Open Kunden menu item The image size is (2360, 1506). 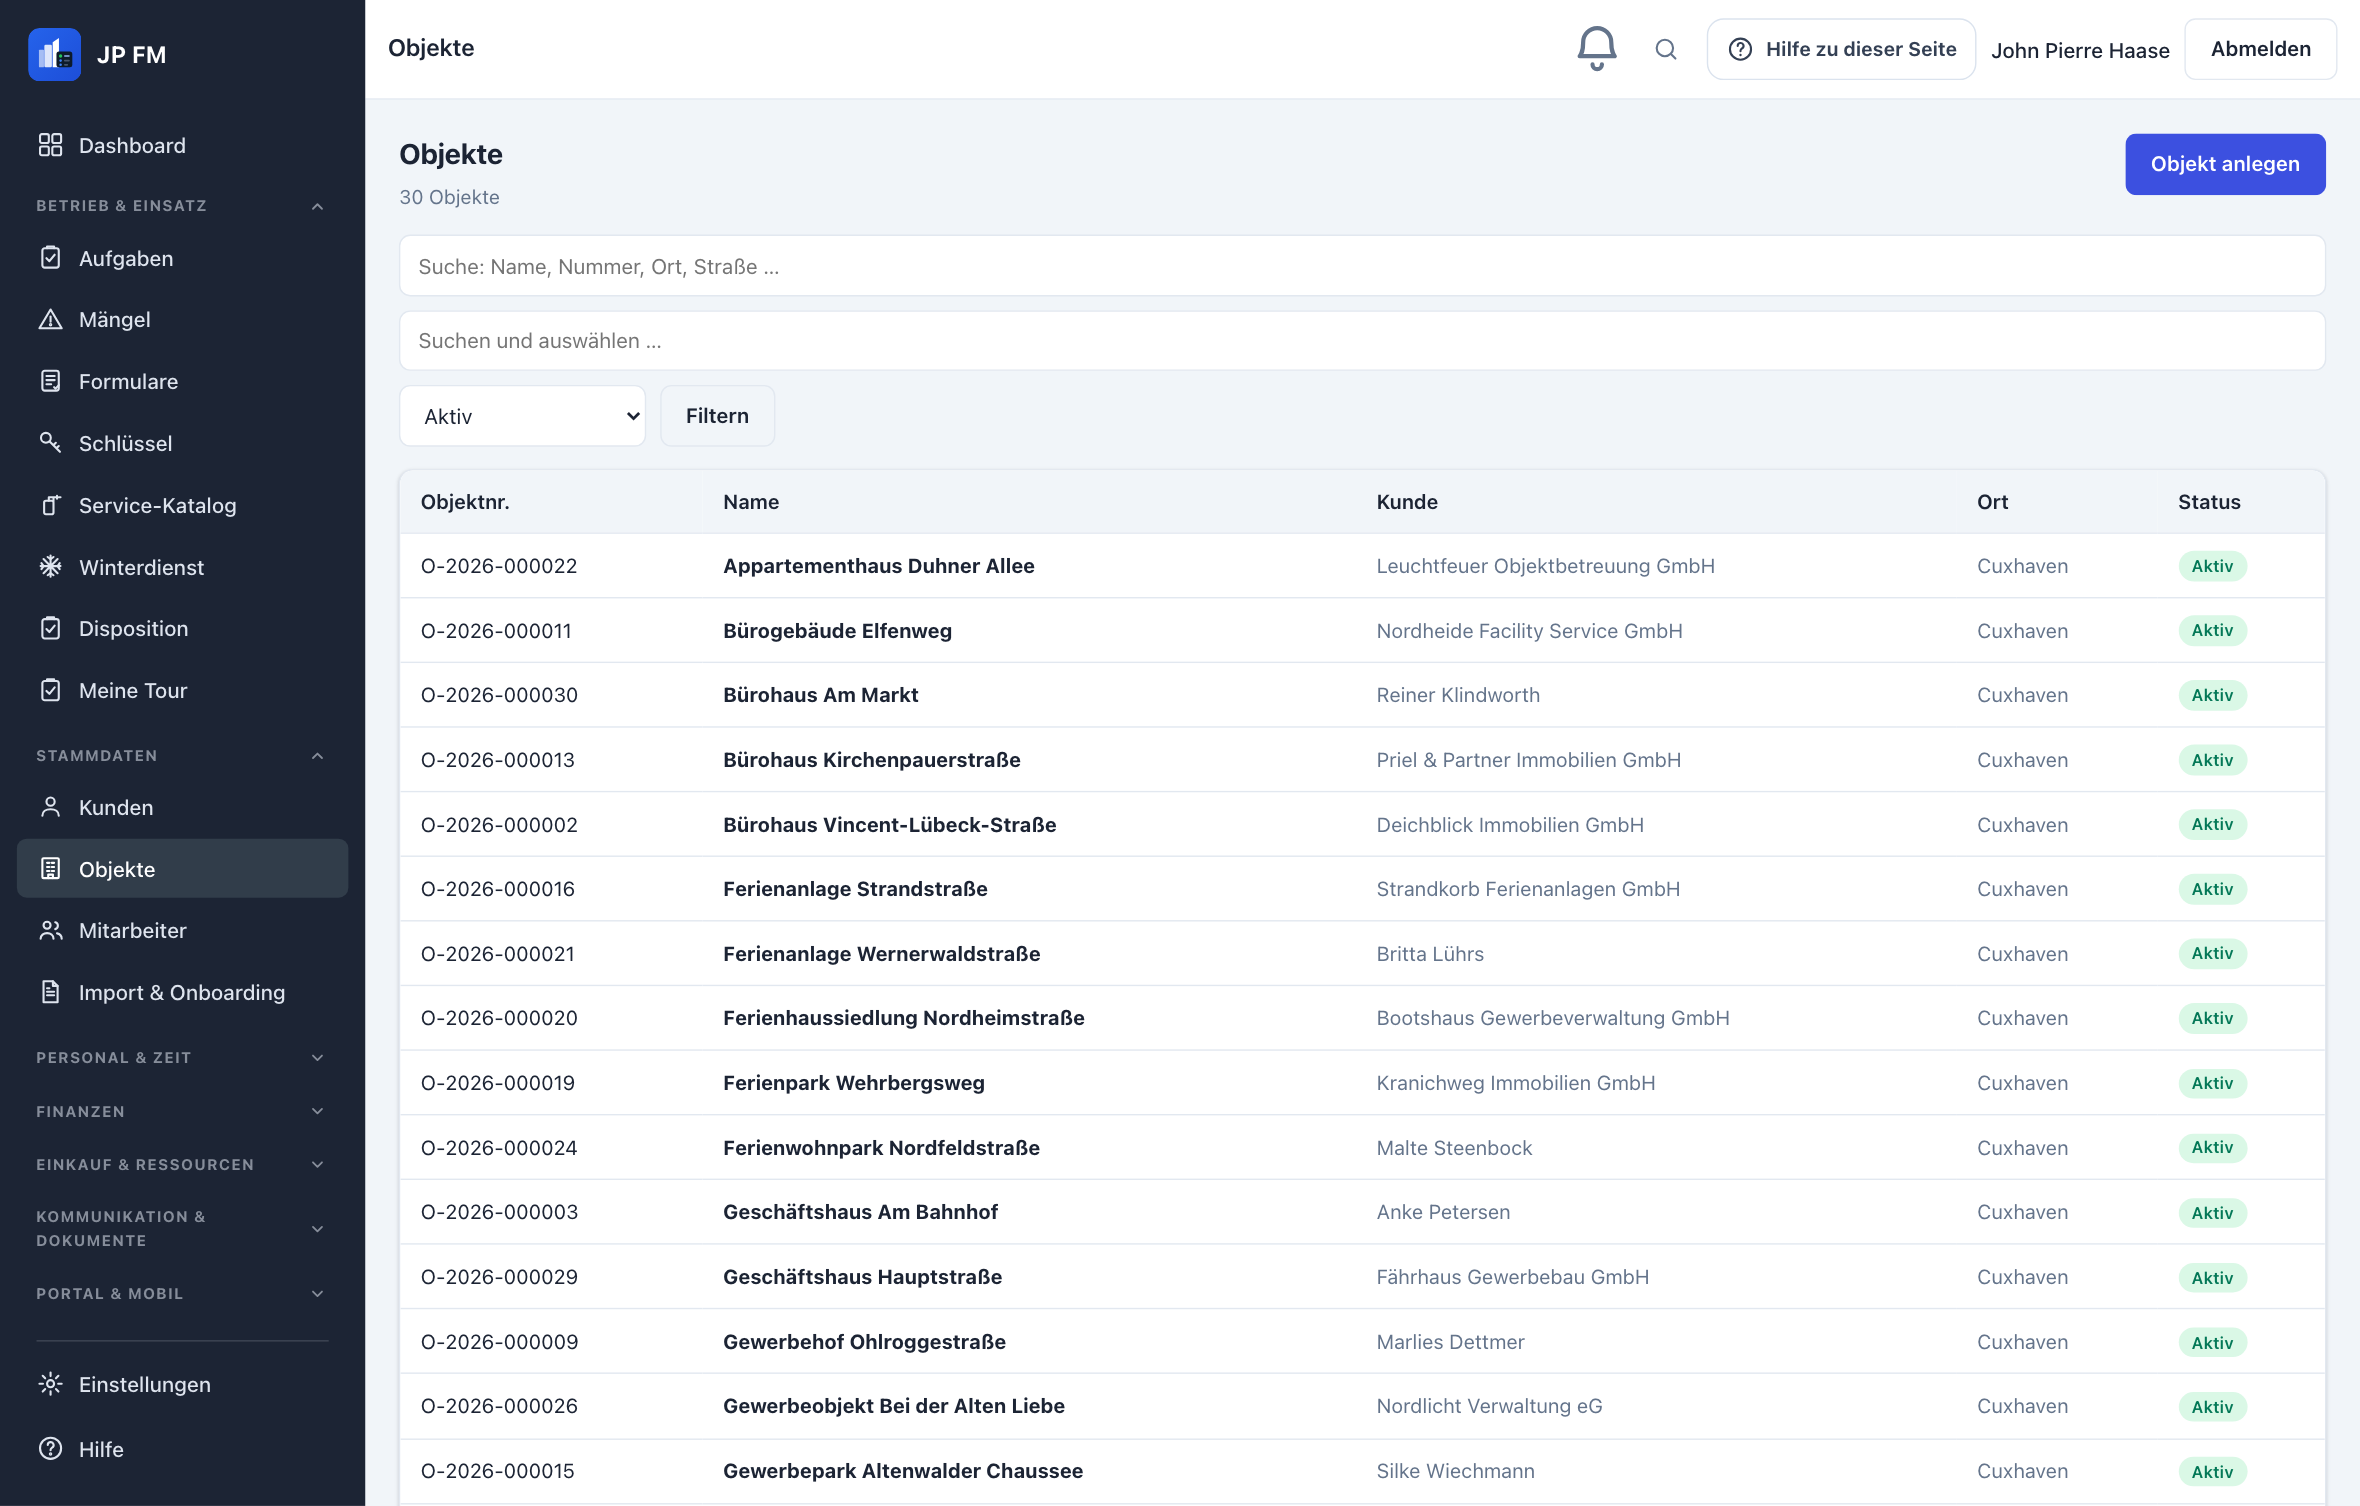pyautogui.click(x=182, y=807)
